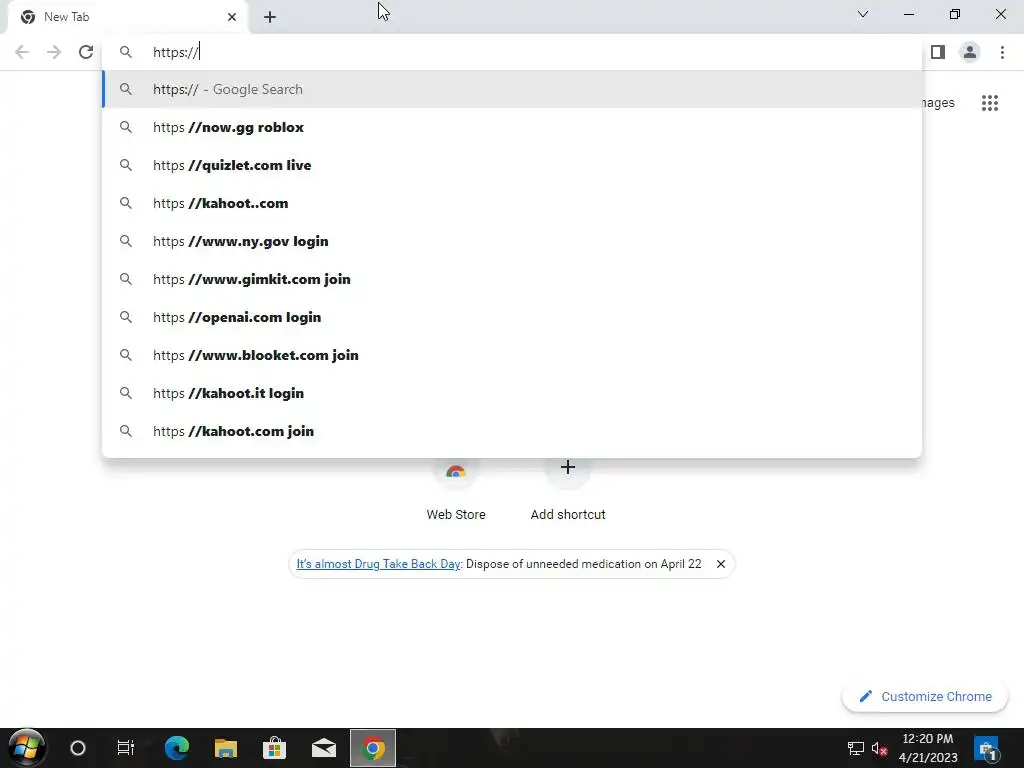Choose the '//kahoot.it login' suggestion

point(512,393)
